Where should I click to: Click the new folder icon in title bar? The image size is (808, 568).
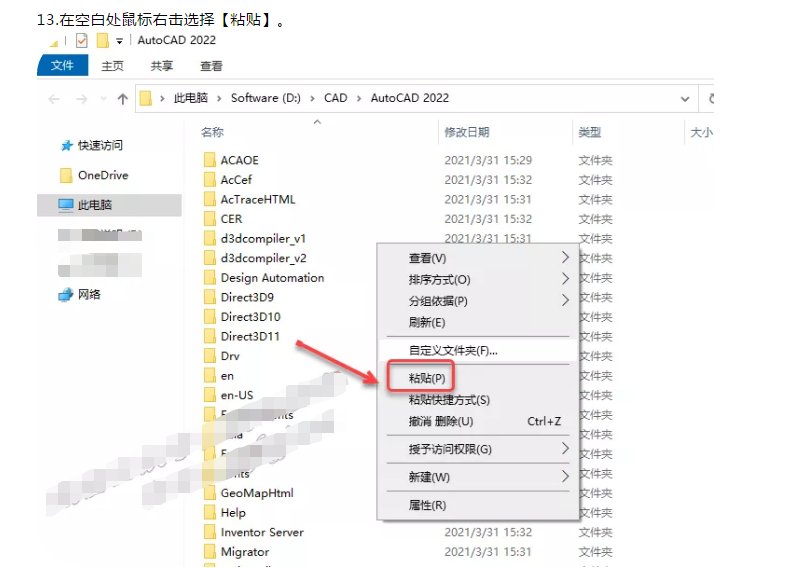tap(103, 40)
